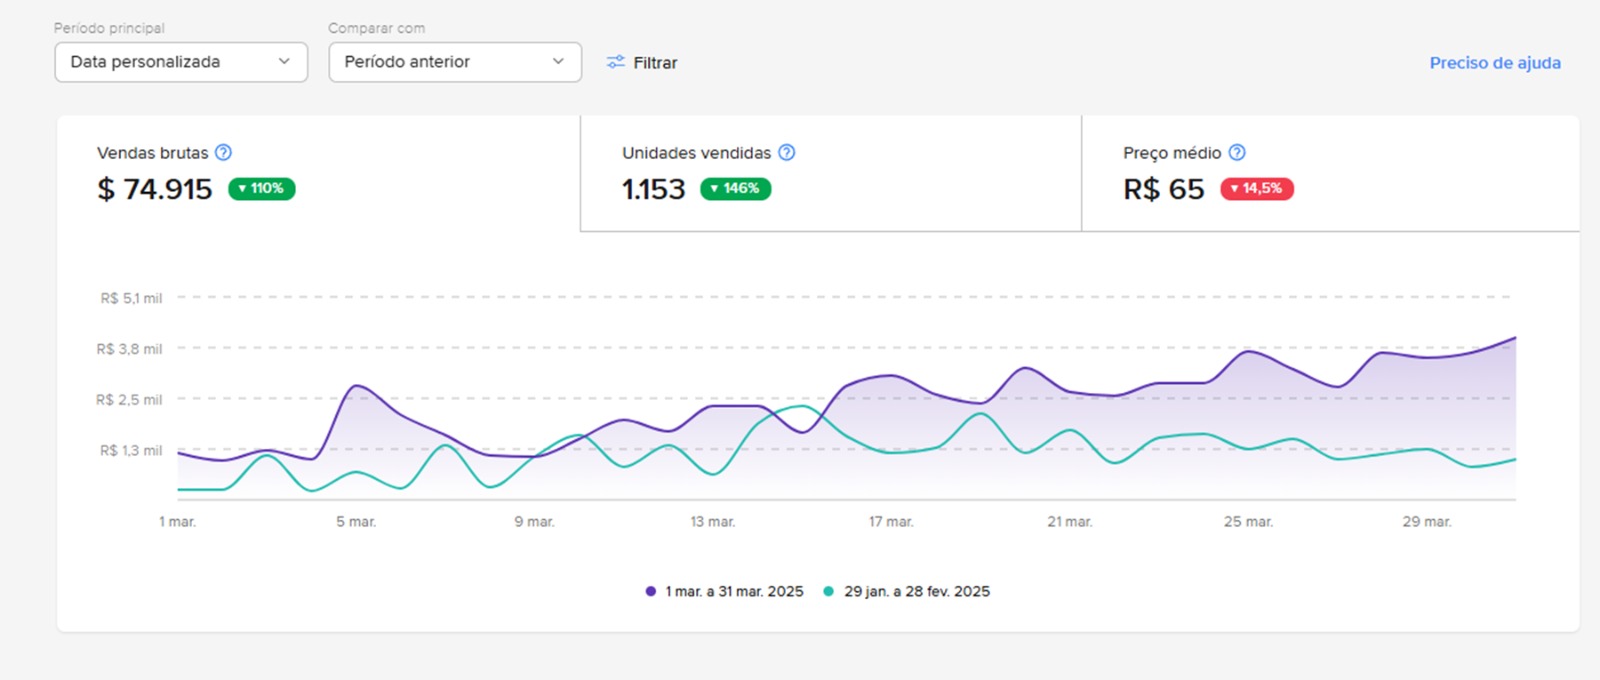Click the Filtrar button label
The height and width of the screenshot is (680, 1600).
[x=655, y=63]
